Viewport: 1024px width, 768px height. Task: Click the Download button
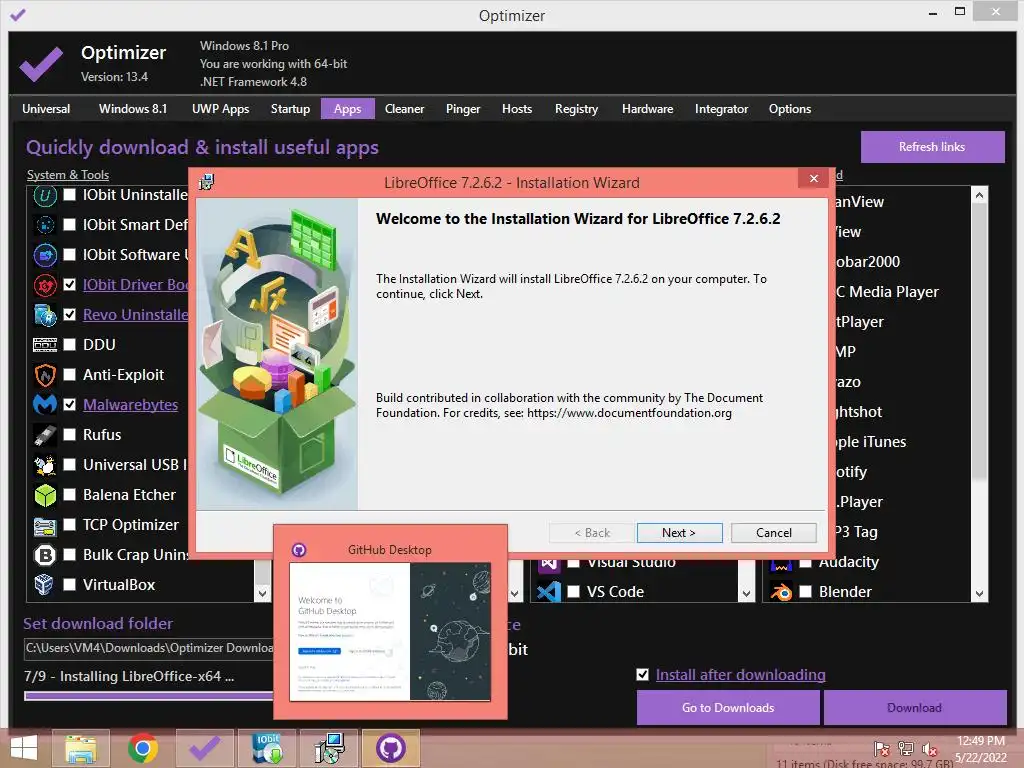pos(914,708)
